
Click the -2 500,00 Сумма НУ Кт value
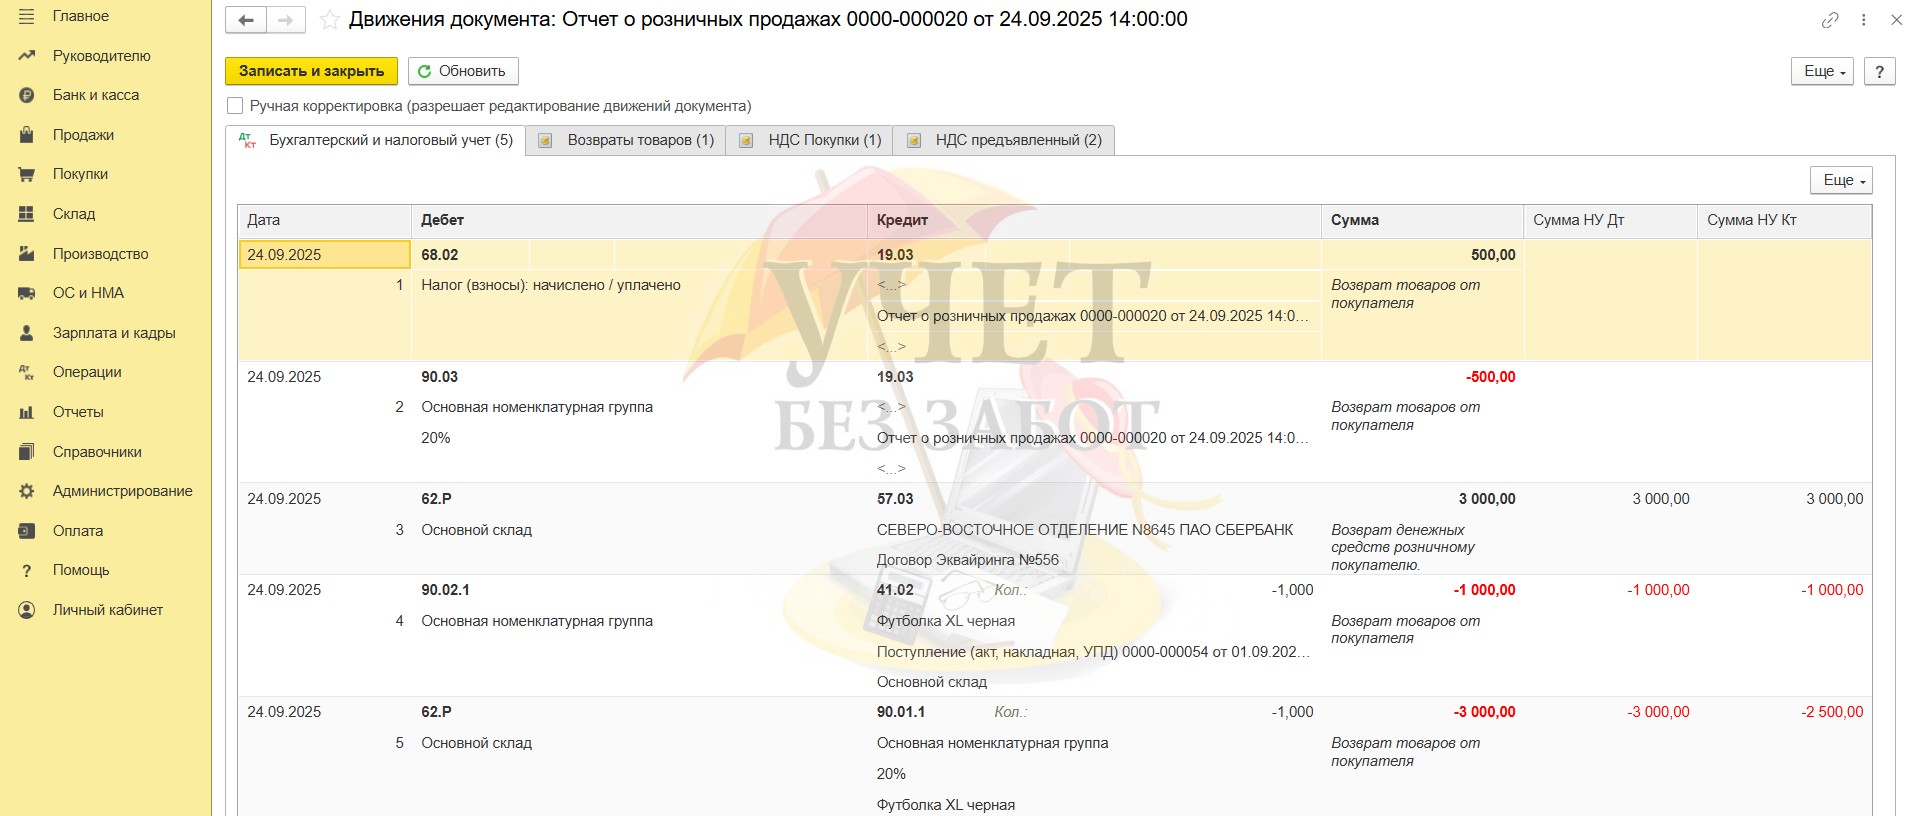(x=1832, y=712)
